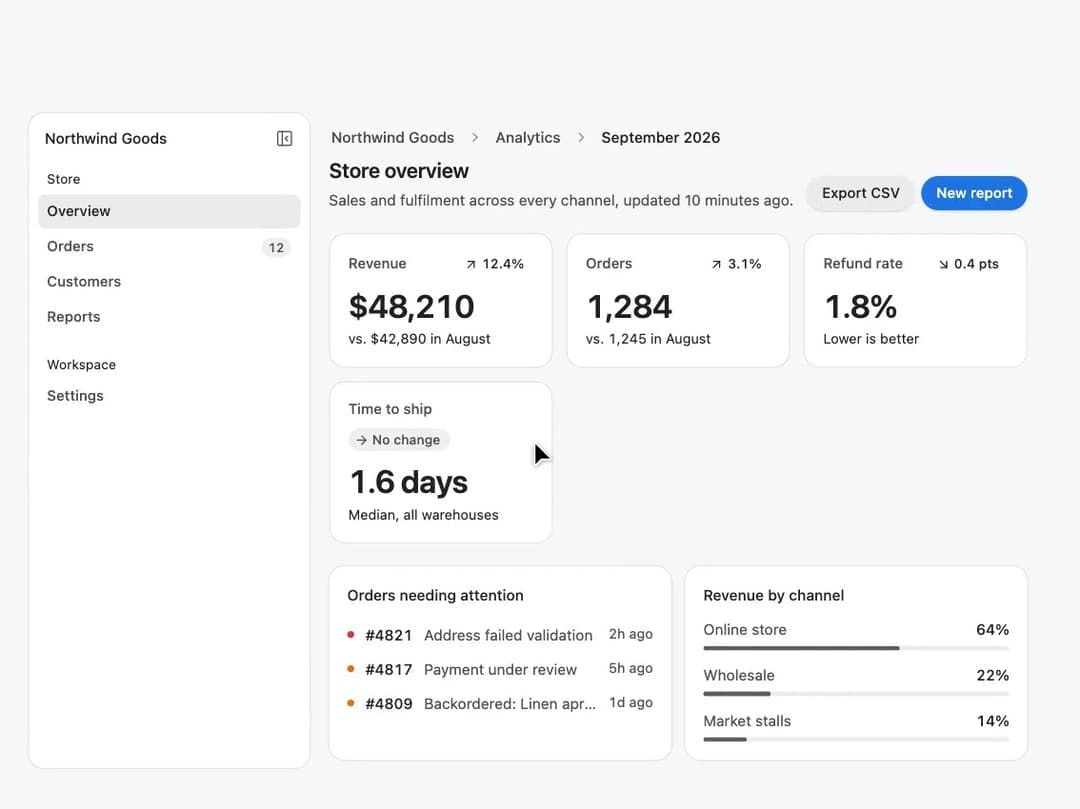Click the Wholesale revenue bar
This screenshot has width=1080, height=809.
[856, 693]
